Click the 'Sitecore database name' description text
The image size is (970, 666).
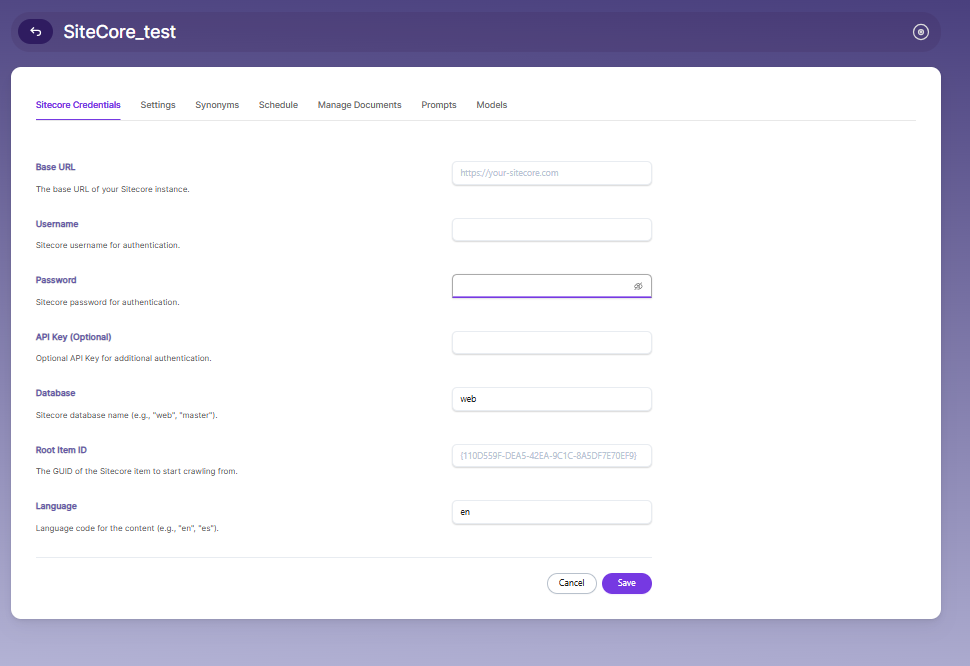tap(126, 415)
